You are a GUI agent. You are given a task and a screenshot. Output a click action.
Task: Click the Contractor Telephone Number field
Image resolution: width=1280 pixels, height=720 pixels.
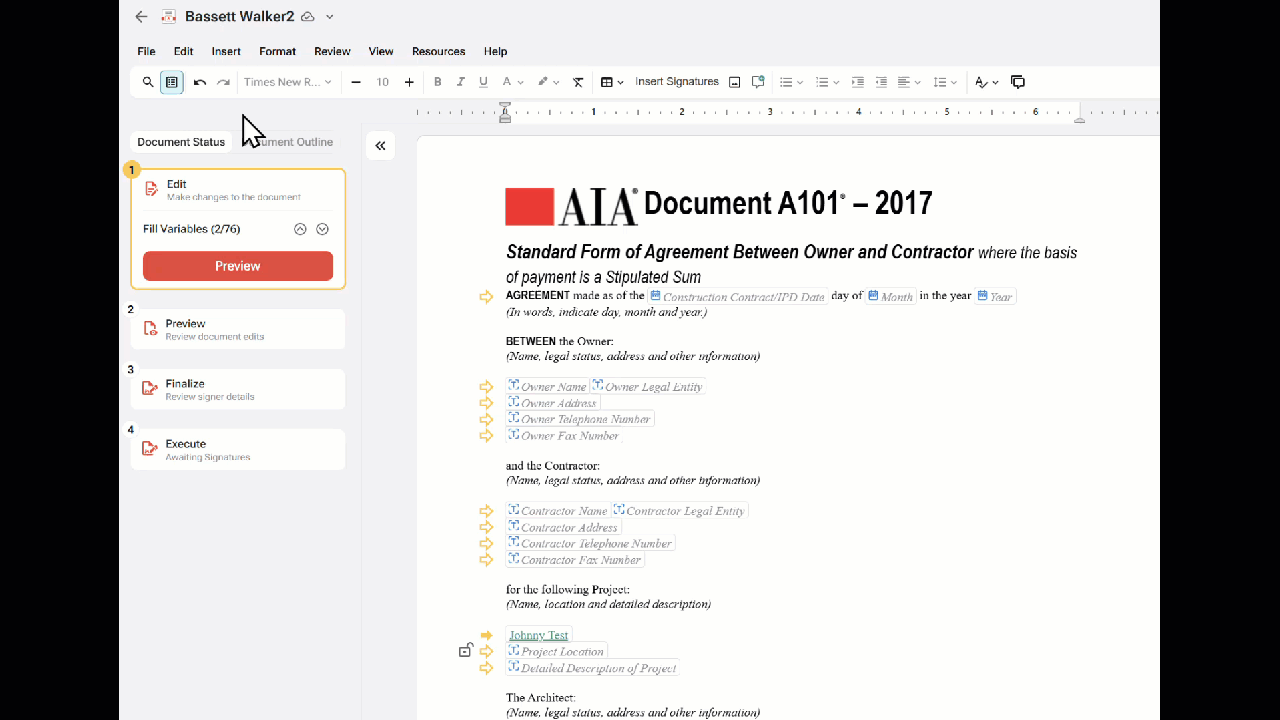[590, 543]
